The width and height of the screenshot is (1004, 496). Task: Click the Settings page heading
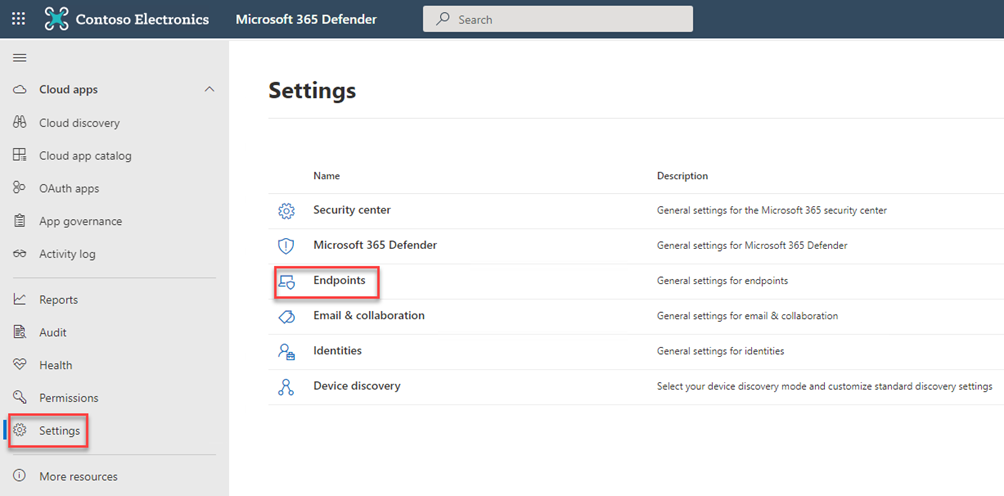coord(312,90)
